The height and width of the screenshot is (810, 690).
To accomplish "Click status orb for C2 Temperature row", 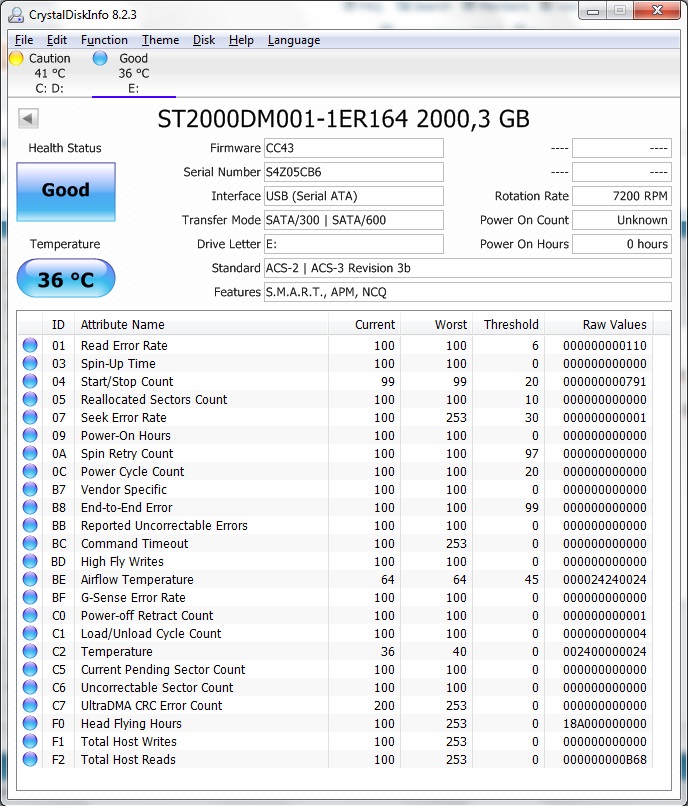I will [x=30, y=651].
